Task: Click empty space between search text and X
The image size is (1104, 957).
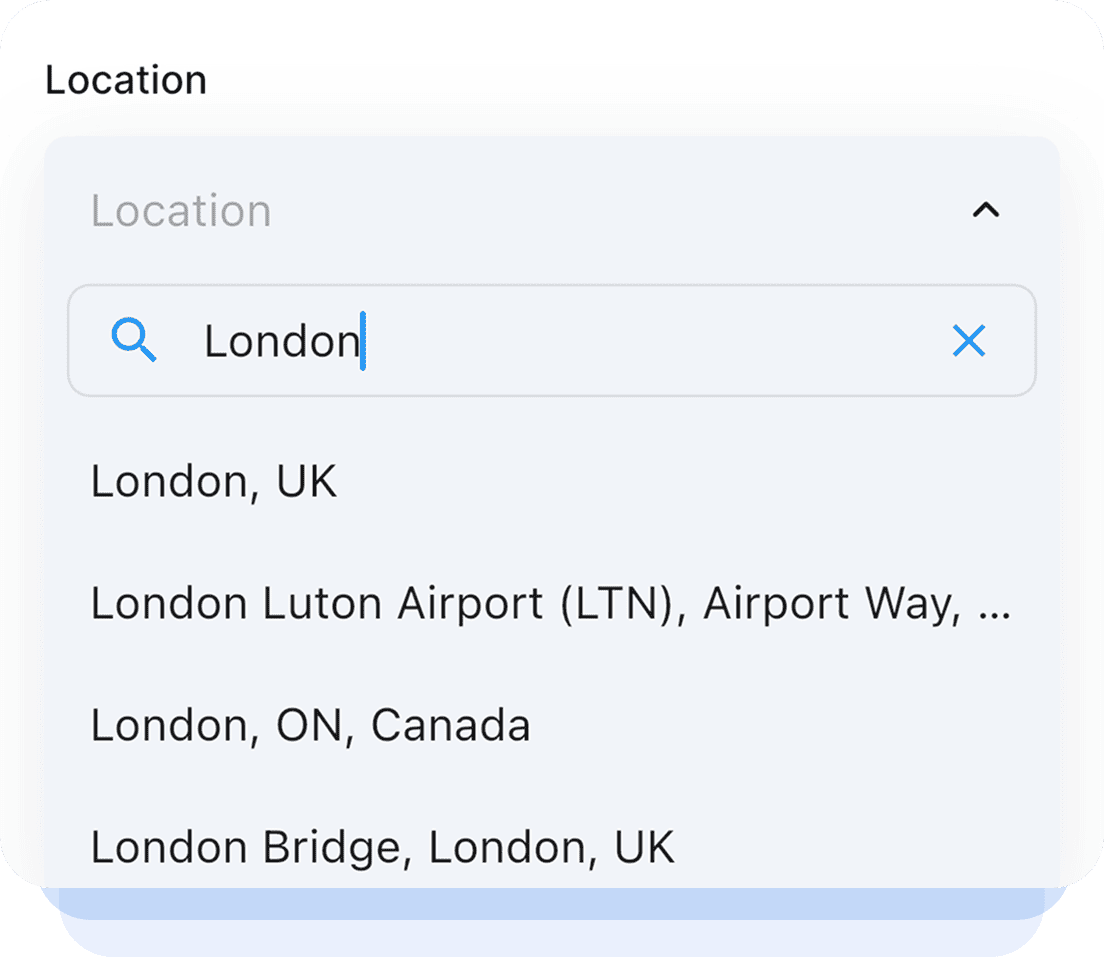Action: click(x=650, y=341)
